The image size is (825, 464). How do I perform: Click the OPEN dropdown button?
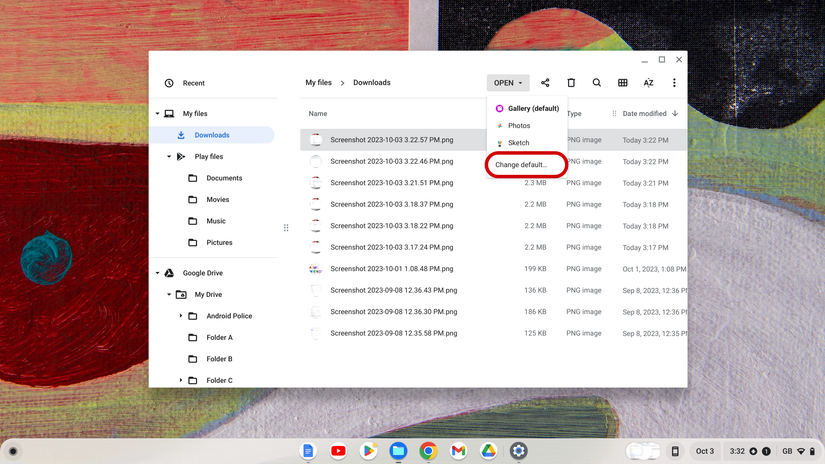pyautogui.click(x=508, y=83)
